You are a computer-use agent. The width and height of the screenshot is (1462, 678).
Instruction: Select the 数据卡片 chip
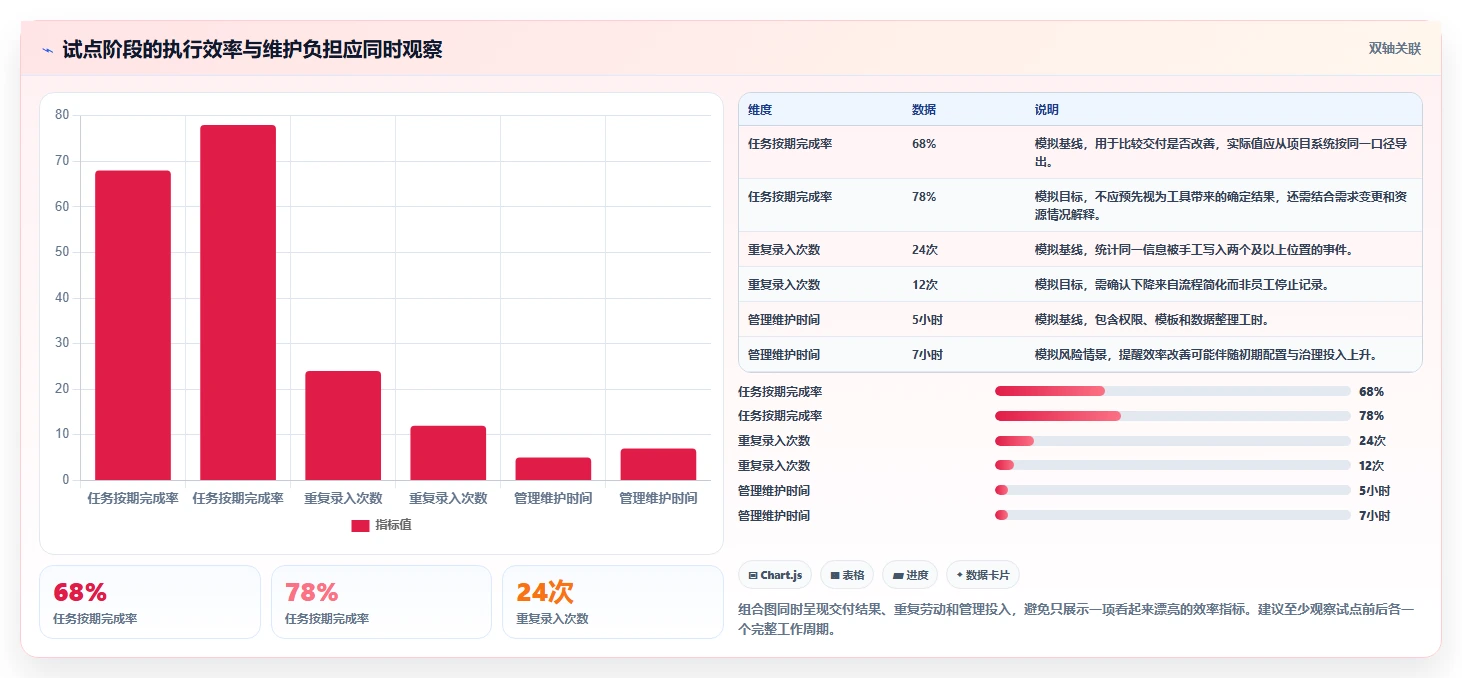pyautogui.click(x=983, y=575)
